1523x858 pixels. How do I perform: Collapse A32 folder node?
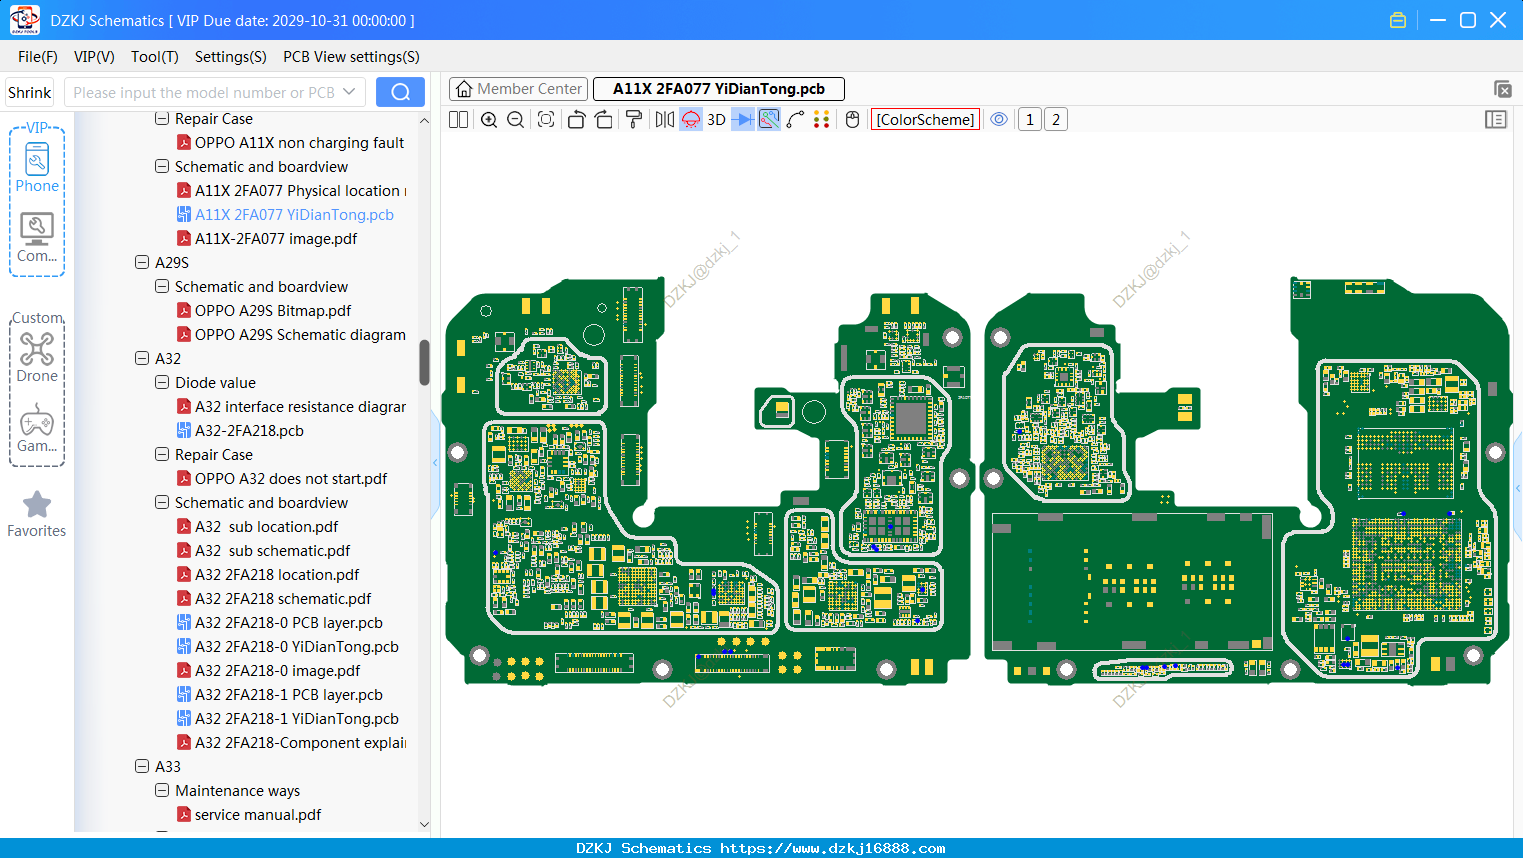click(x=142, y=359)
